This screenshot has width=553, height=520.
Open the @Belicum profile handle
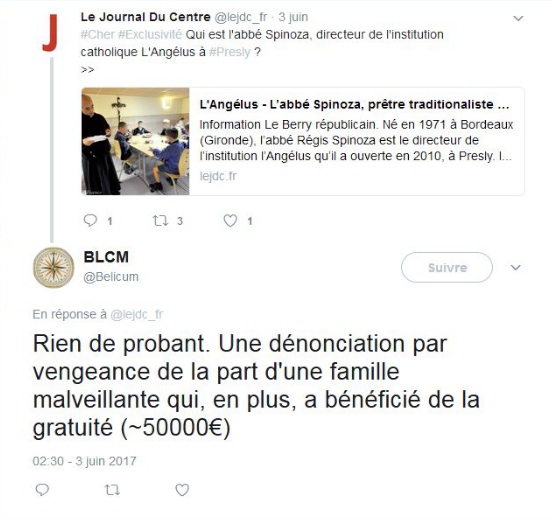(111, 277)
